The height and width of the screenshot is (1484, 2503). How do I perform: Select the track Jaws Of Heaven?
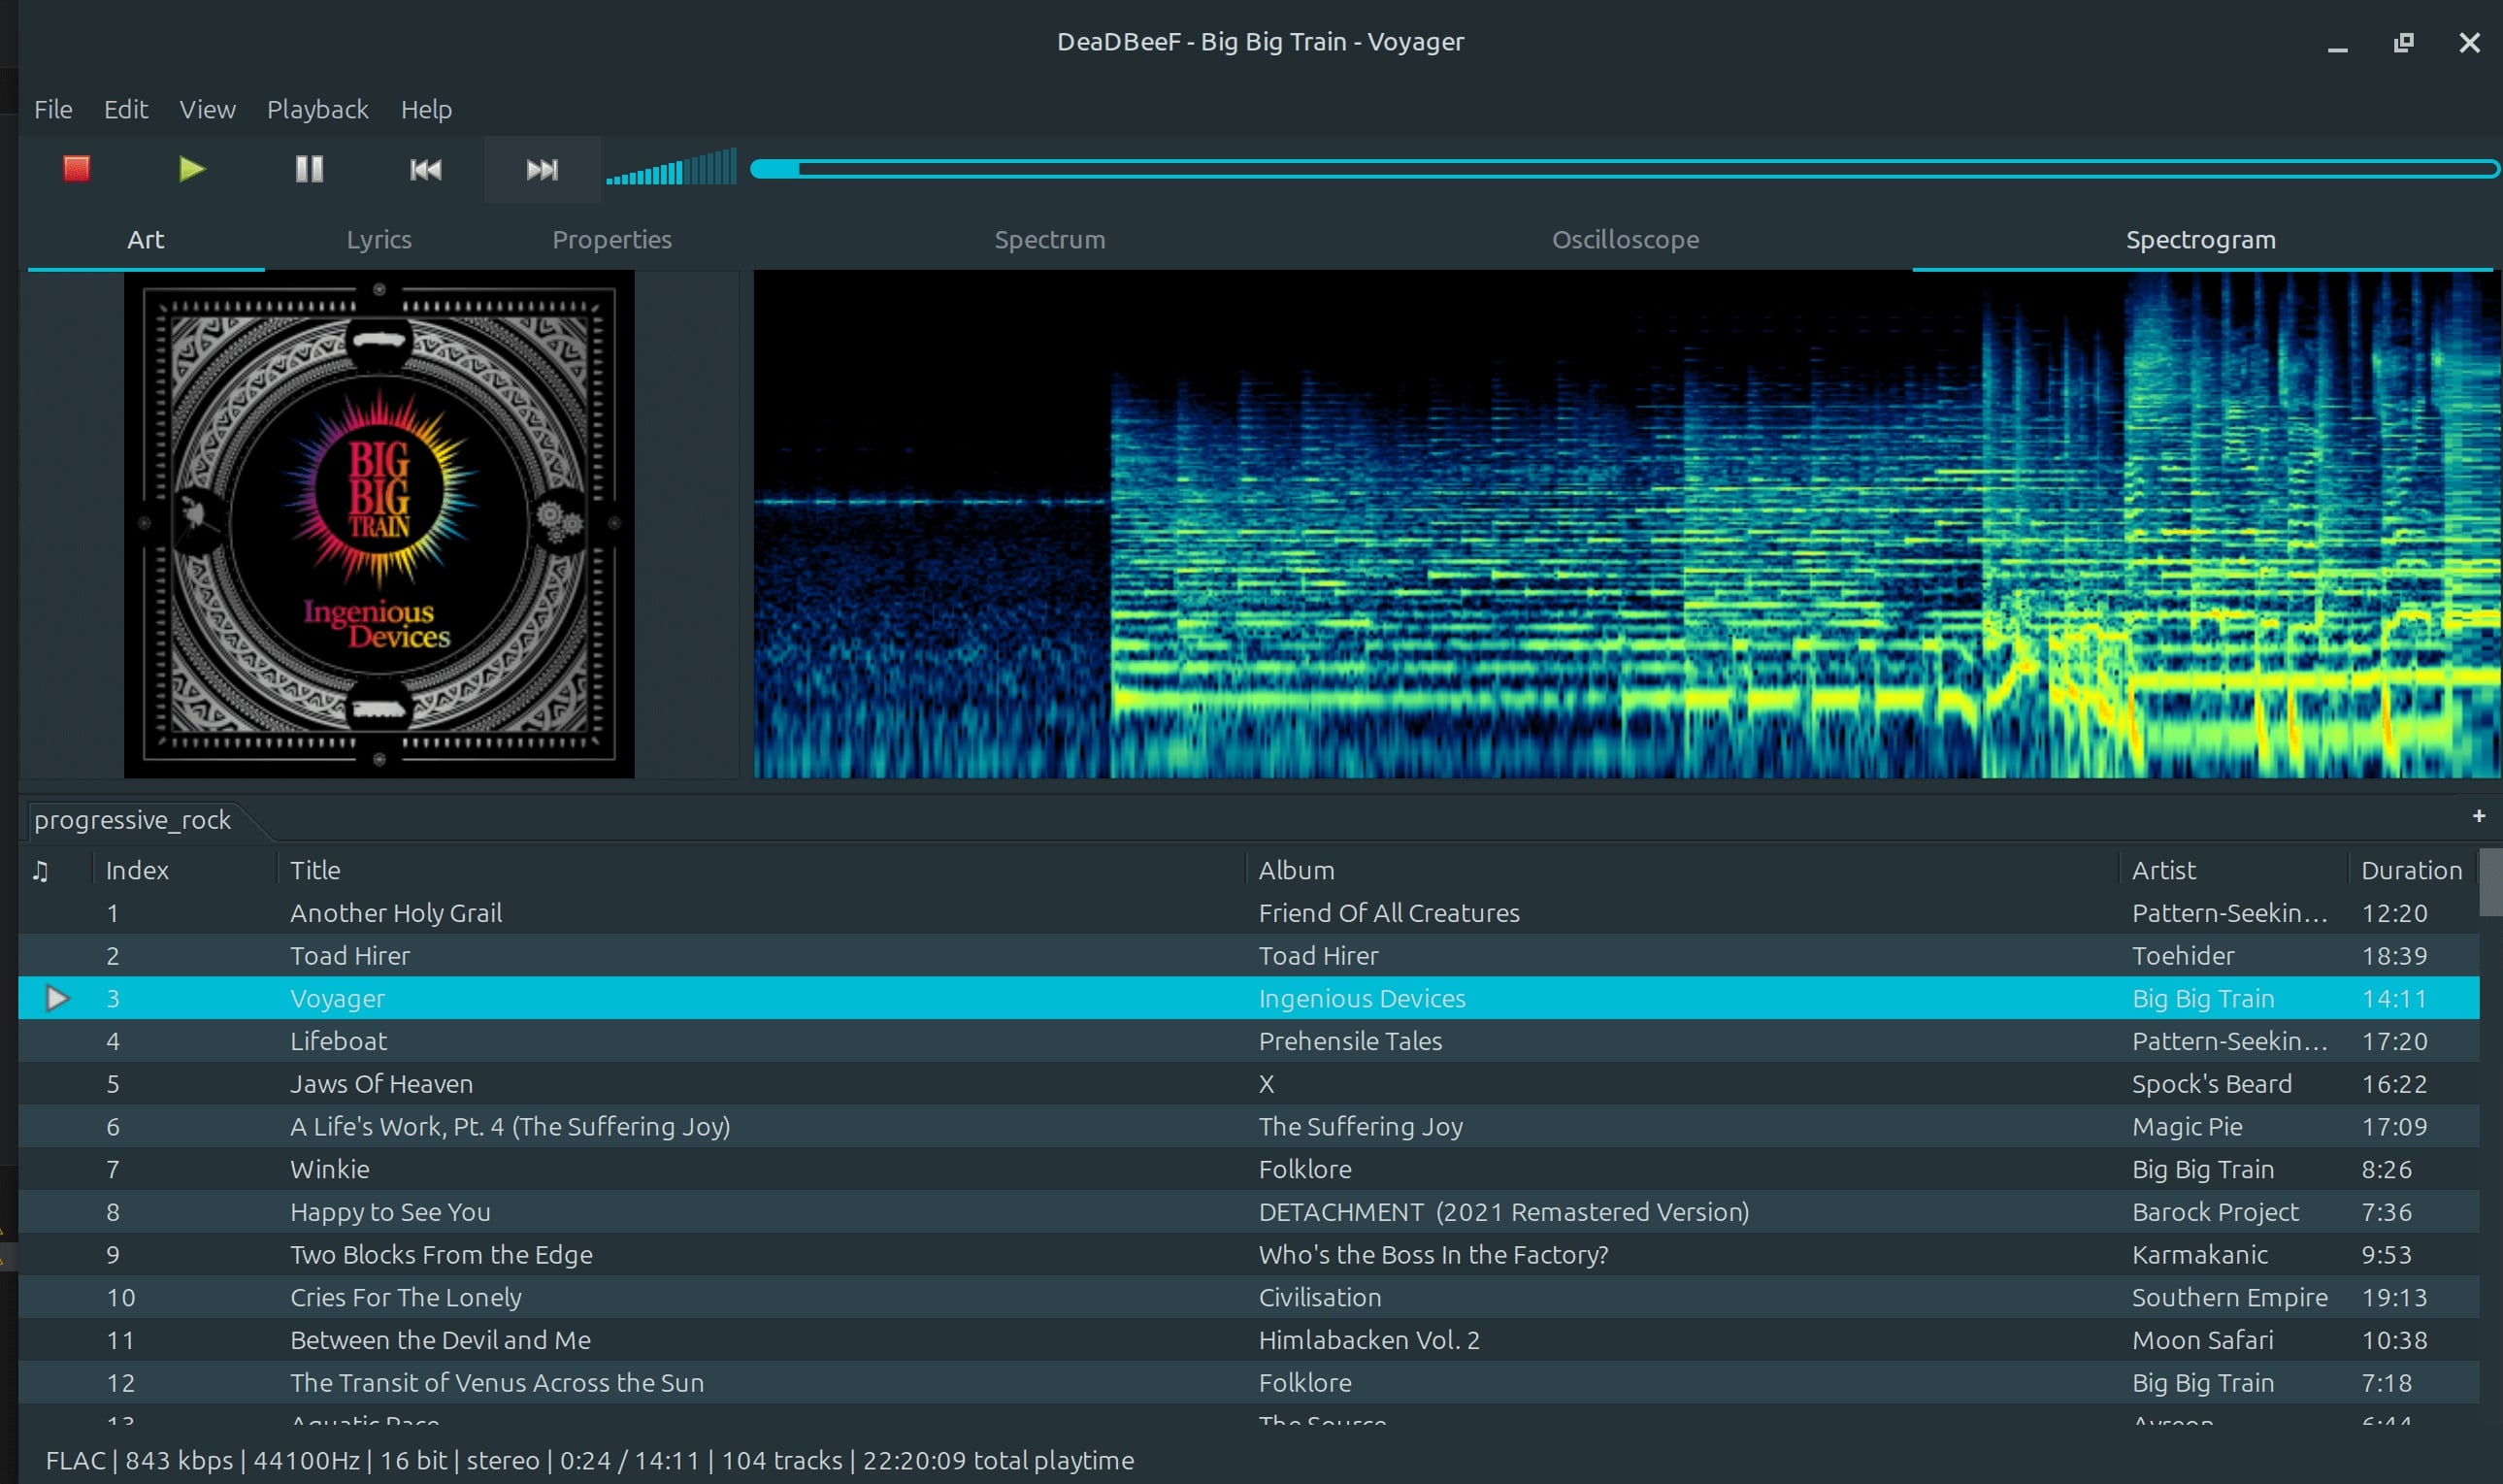pyautogui.click(x=381, y=1084)
